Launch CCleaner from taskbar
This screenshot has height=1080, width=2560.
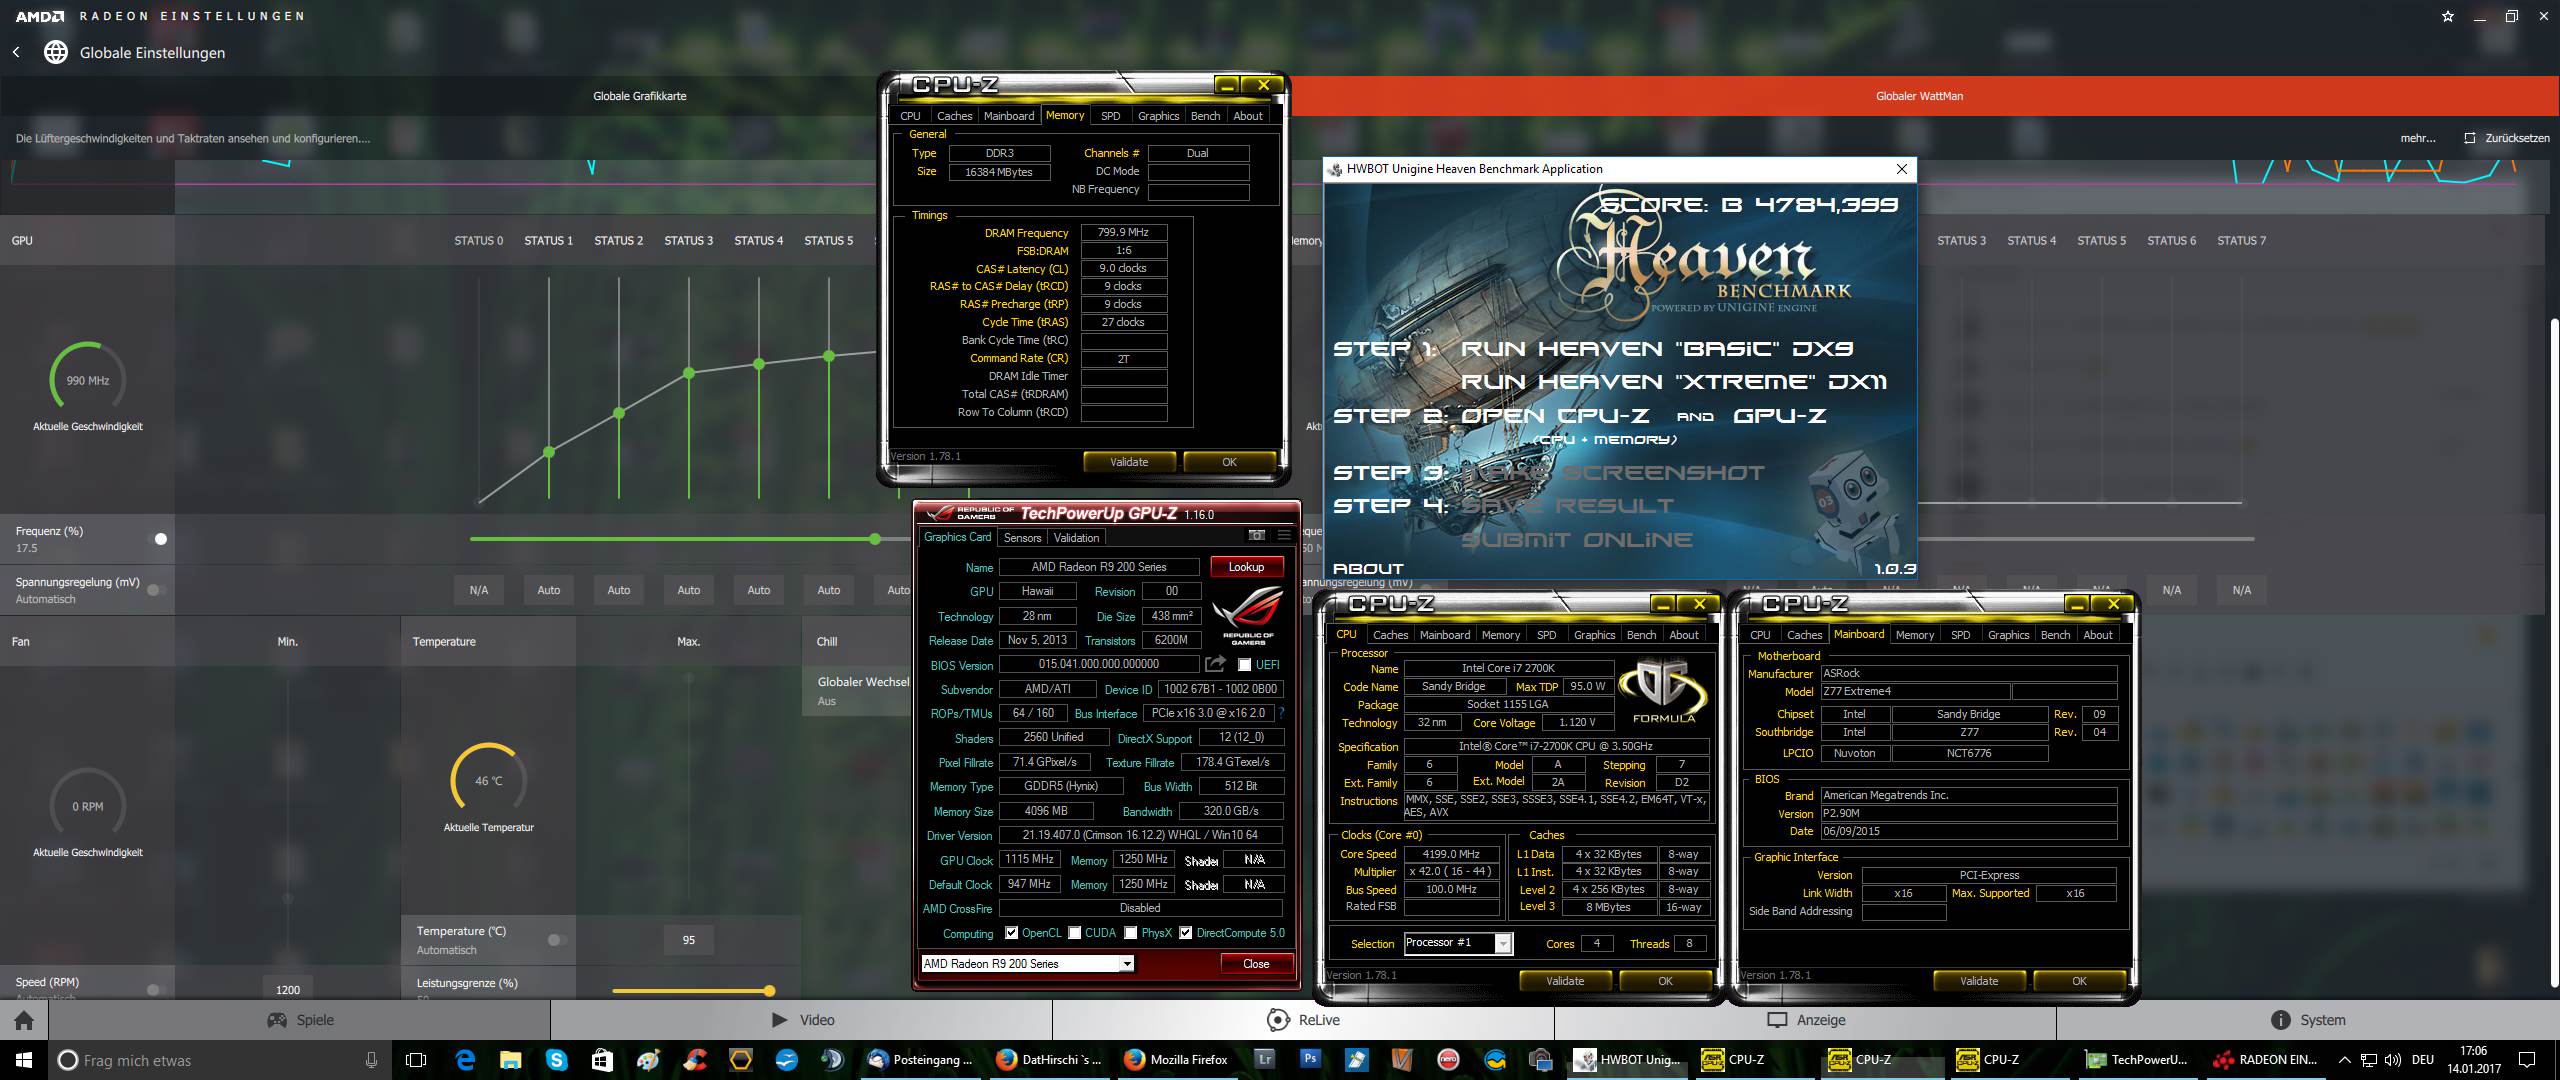point(695,1060)
